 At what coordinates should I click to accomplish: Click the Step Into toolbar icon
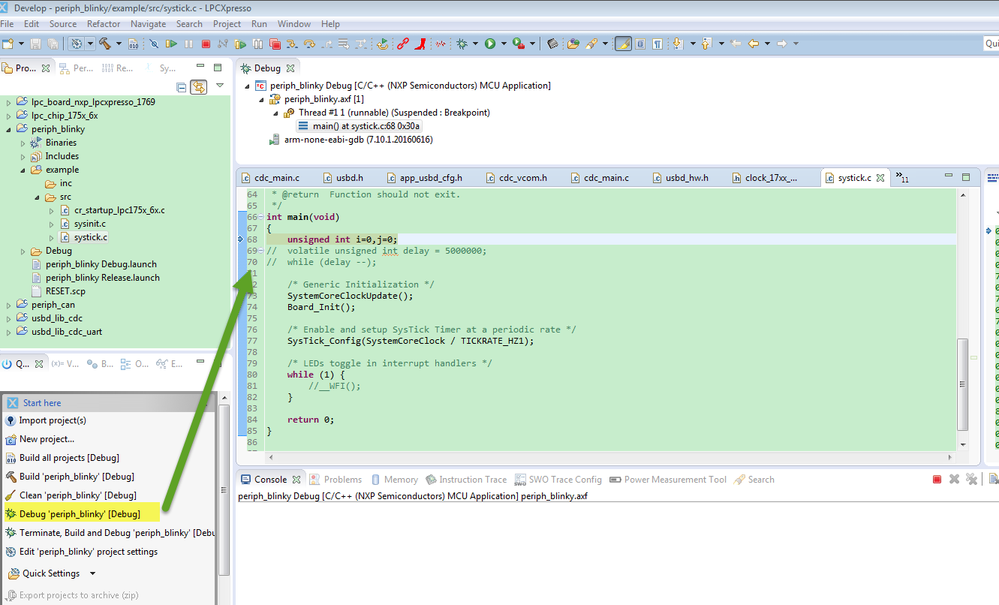[292, 43]
